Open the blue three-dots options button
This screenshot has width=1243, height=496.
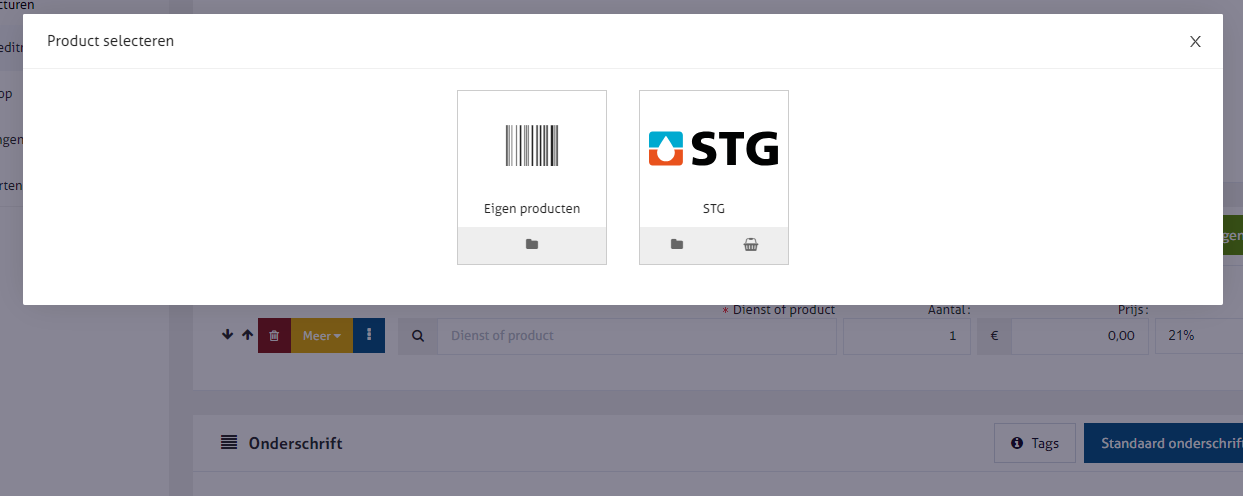pos(369,336)
